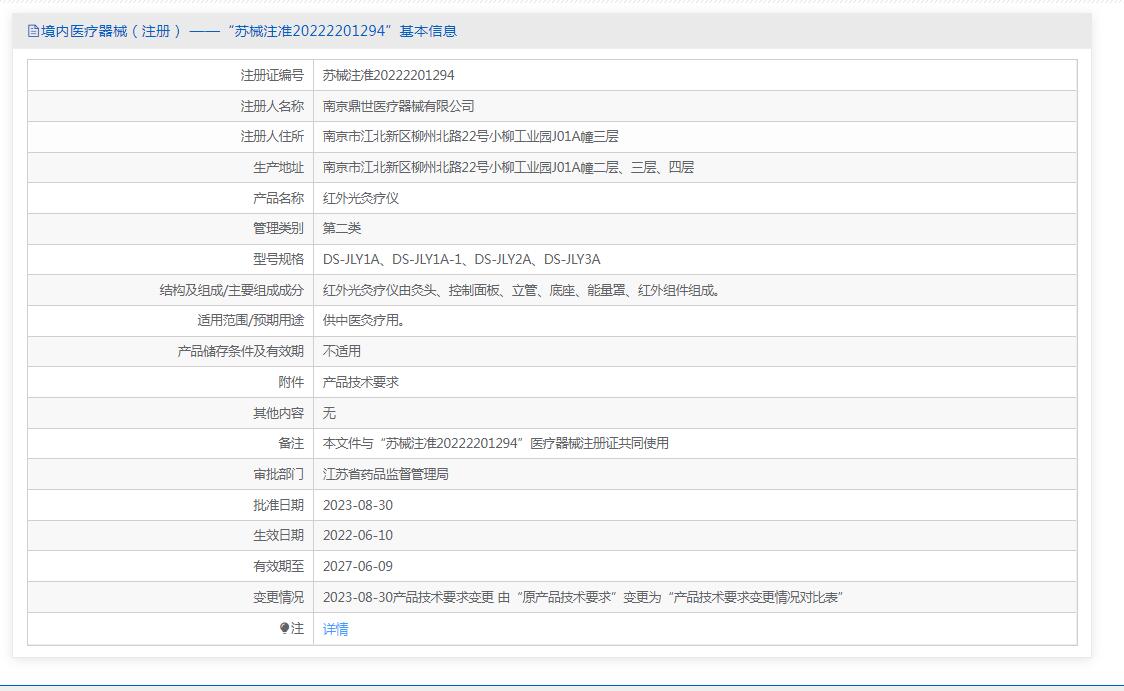Select the 注册人住所 address ending in J01A幢三层
Screen dimensions: 1124x691
[x=470, y=136]
